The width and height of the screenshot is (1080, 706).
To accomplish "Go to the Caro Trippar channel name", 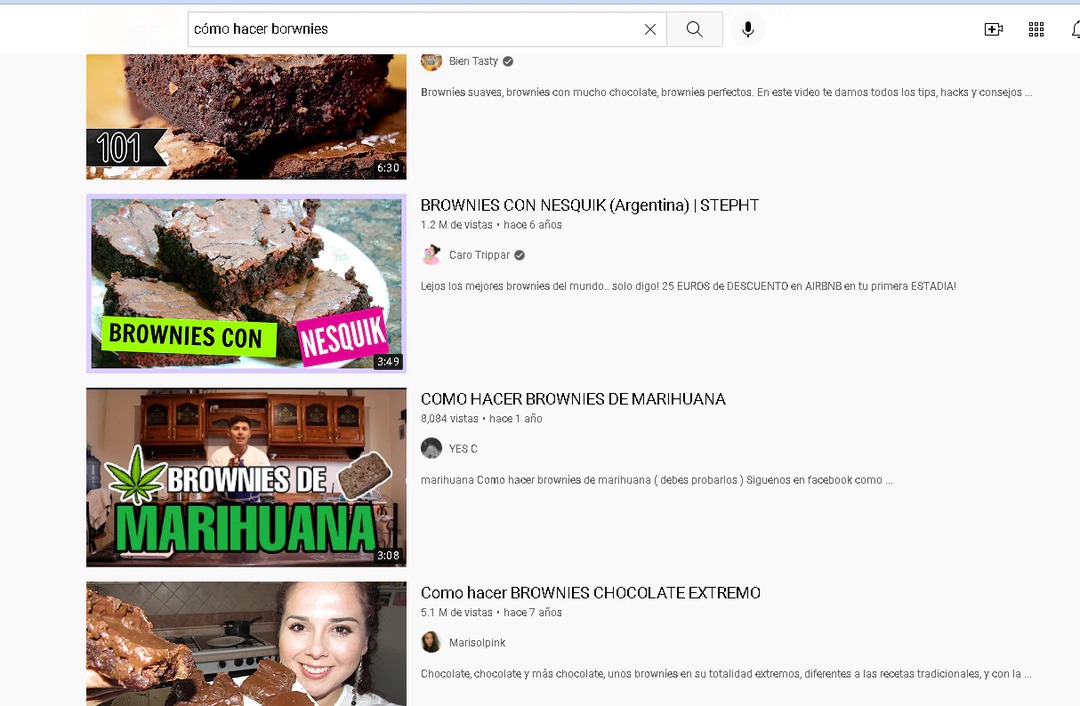I will click(479, 255).
